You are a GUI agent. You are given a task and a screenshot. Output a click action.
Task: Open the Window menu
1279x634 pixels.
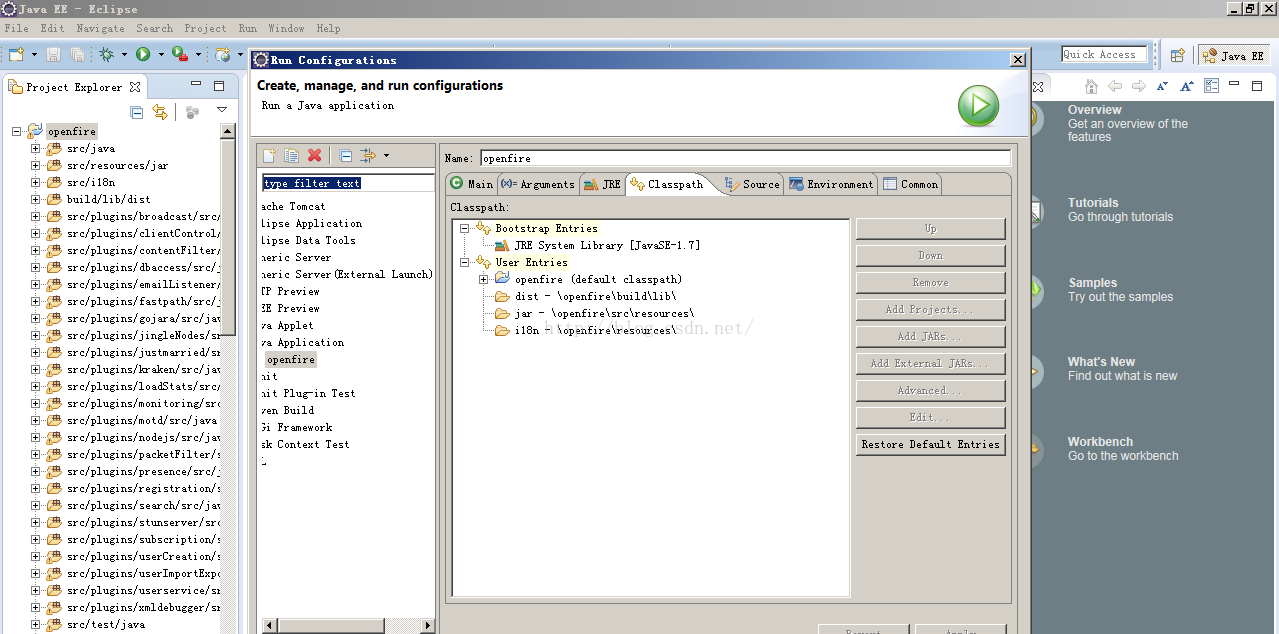point(286,28)
